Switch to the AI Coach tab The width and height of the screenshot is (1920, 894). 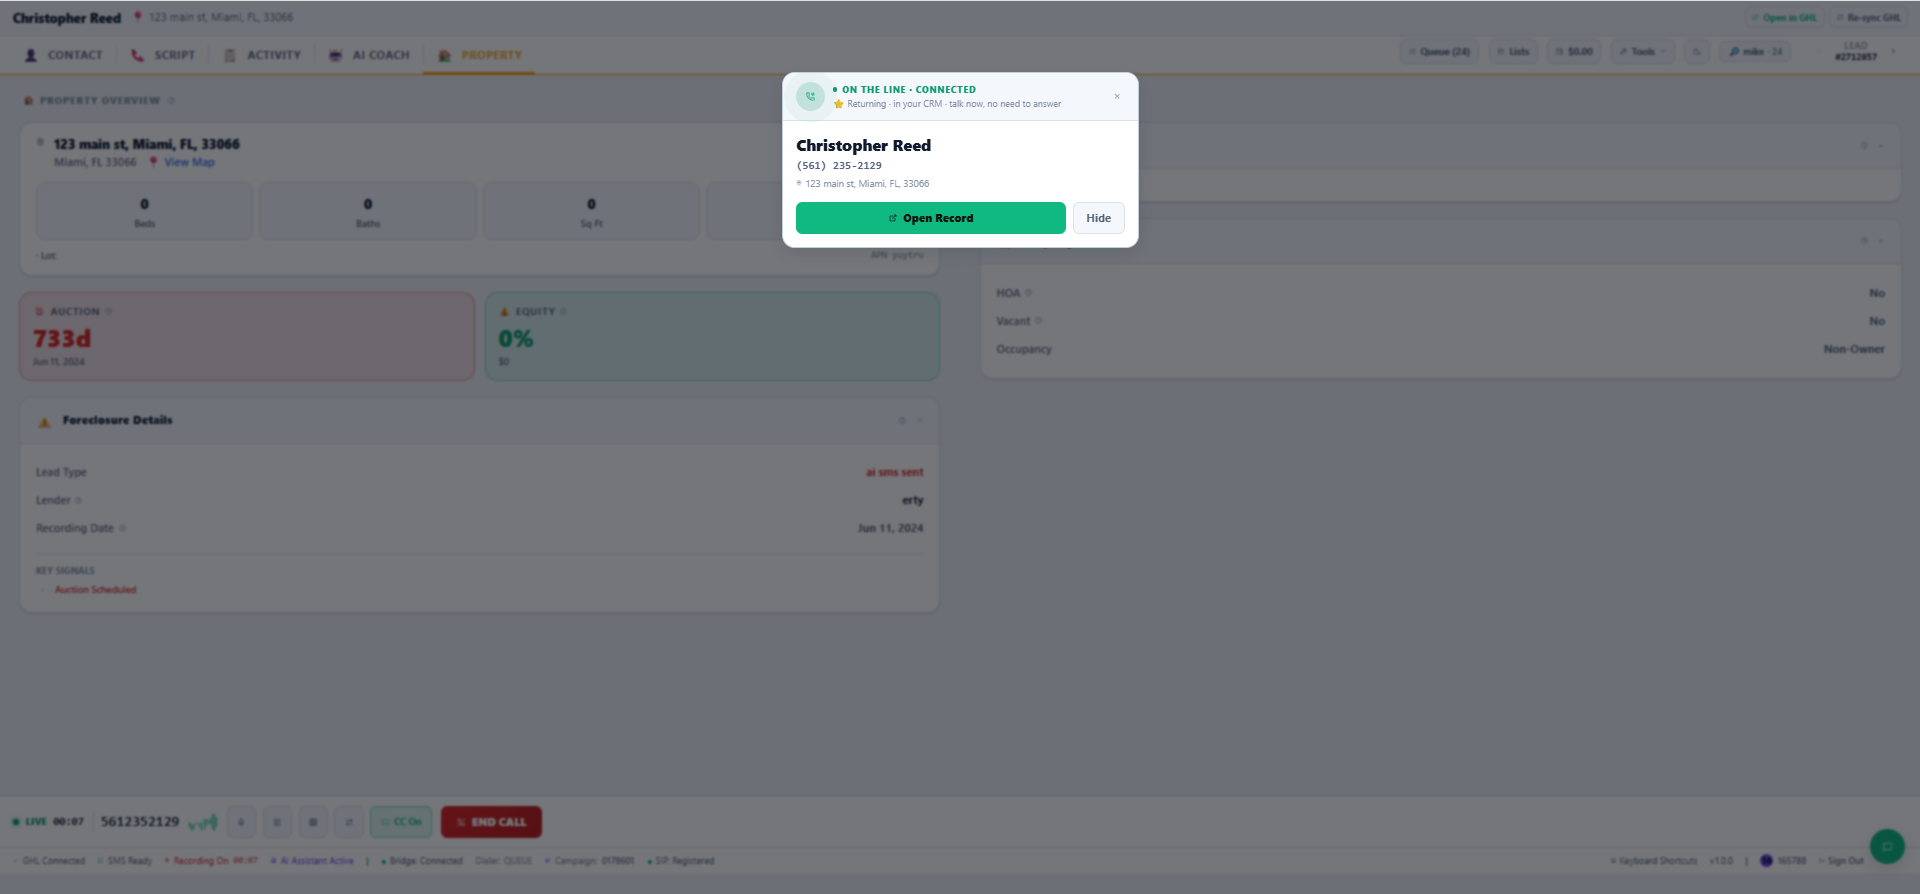pos(370,55)
